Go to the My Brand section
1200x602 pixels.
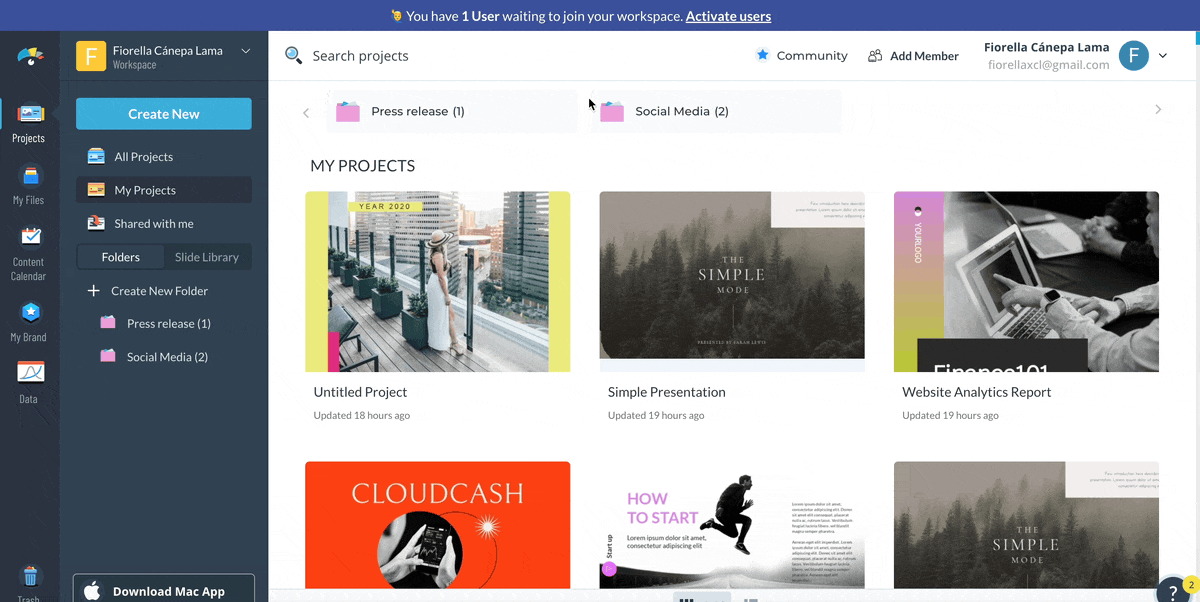(30, 313)
